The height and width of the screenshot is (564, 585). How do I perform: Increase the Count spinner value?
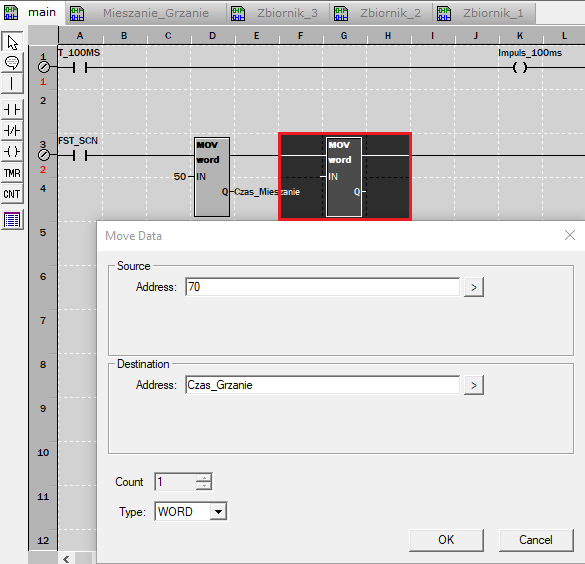click(204, 477)
